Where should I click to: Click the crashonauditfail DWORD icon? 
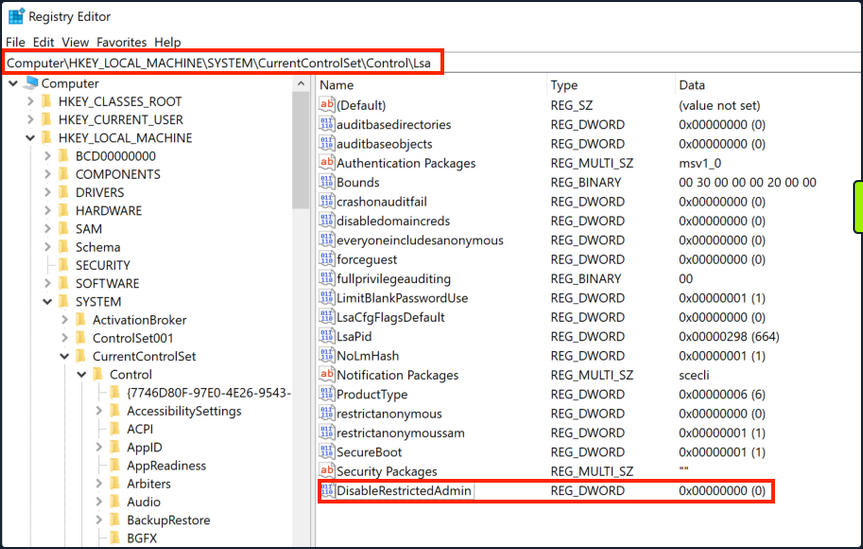tap(327, 201)
